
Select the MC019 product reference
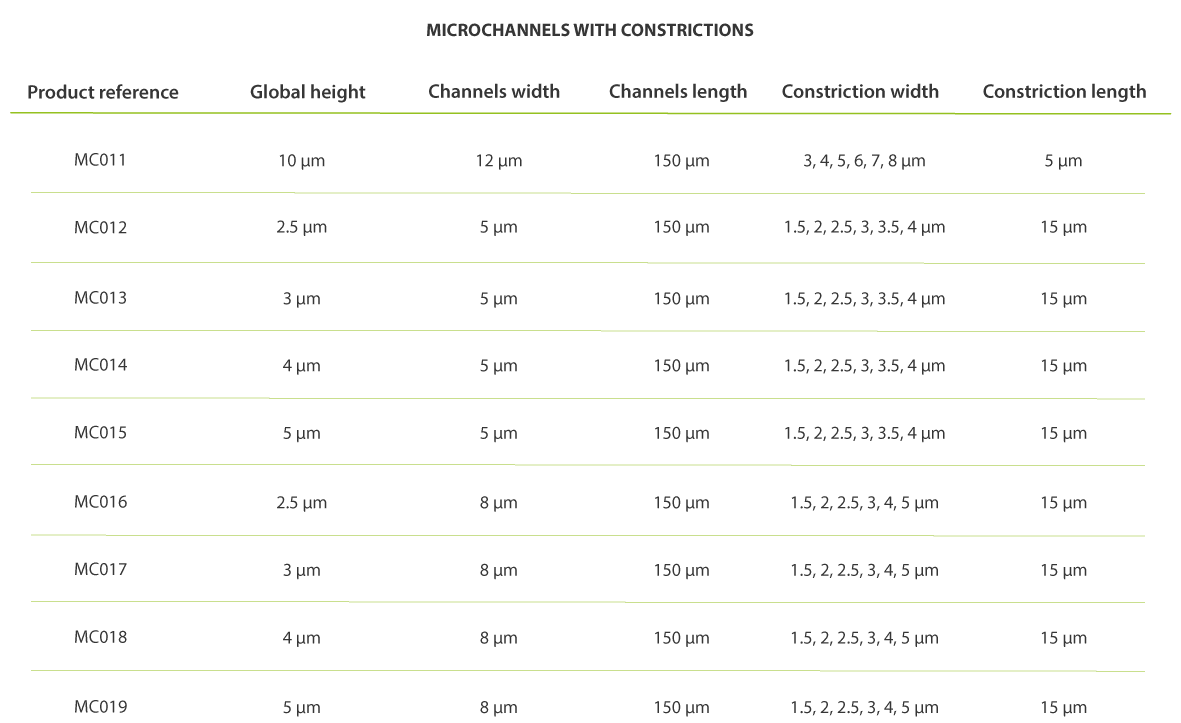point(100,707)
